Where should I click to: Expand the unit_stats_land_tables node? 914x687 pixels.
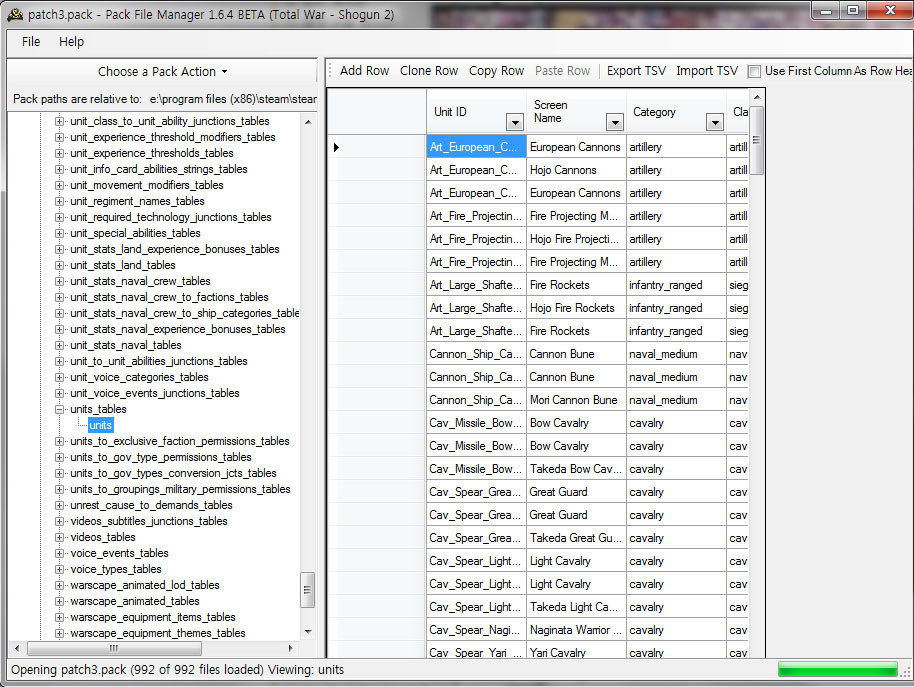click(60, 265)
